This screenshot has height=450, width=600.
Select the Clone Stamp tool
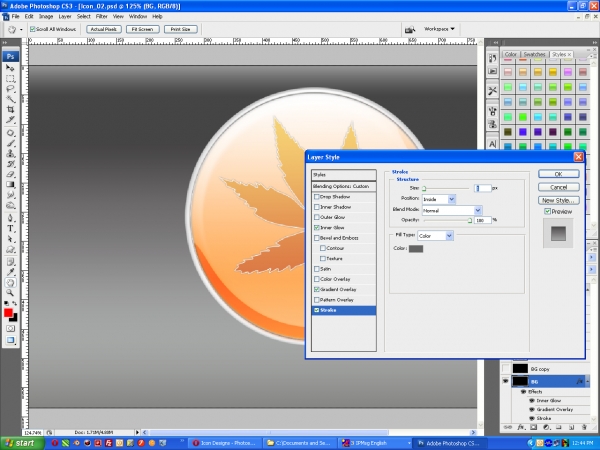pyautogui.click(x=10, y=154)
